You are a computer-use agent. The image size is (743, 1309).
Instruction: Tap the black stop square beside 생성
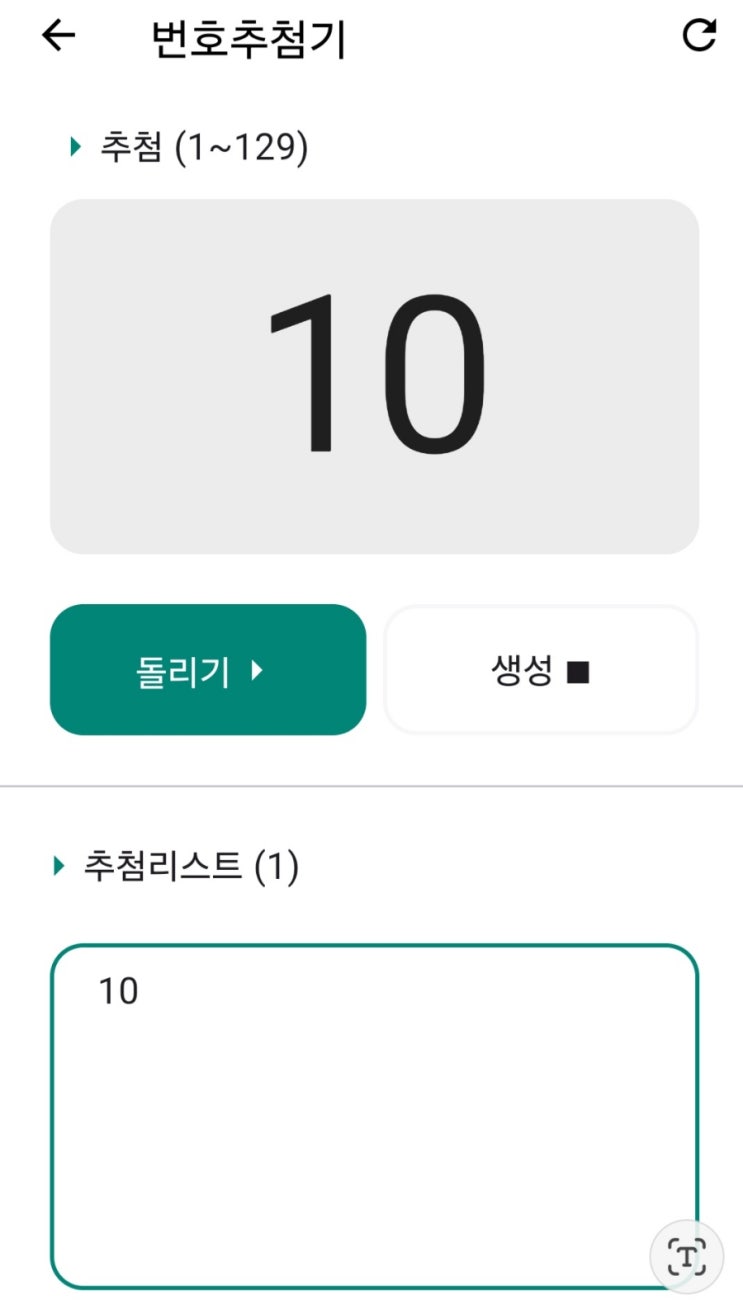[x=577, y=673]
